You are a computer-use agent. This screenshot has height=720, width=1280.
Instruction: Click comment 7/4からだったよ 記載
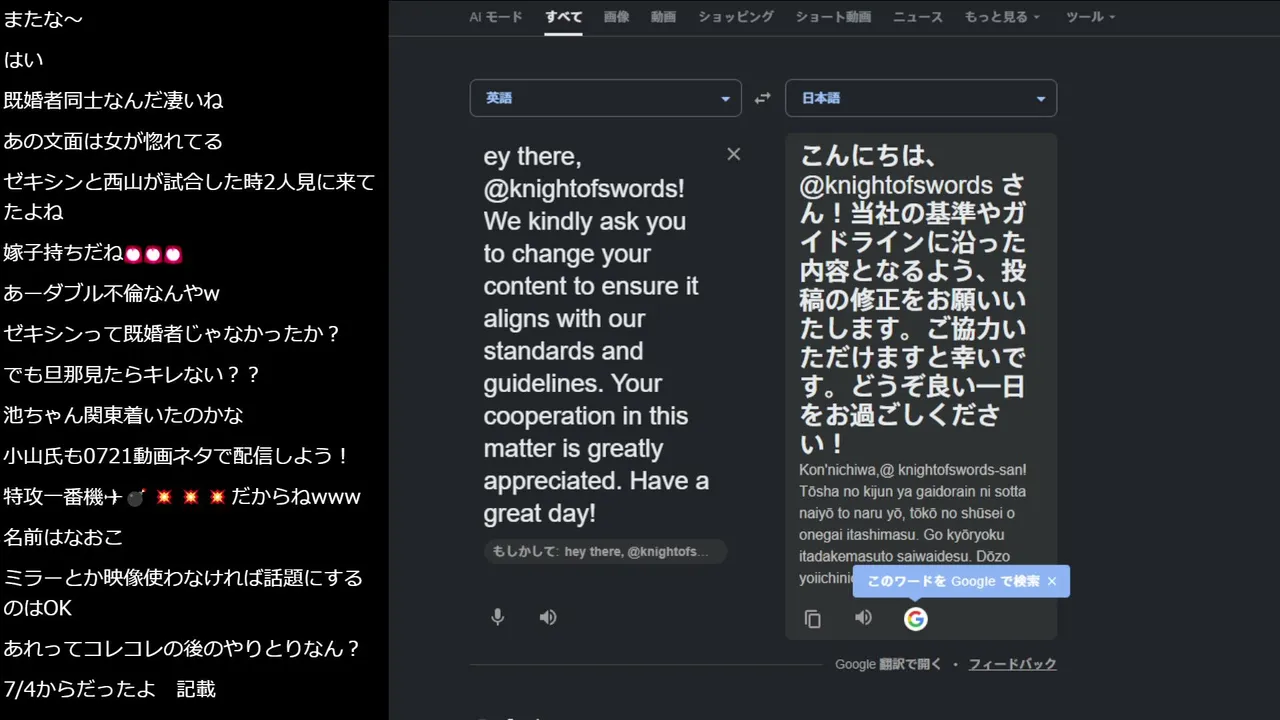tap(109, 689)
